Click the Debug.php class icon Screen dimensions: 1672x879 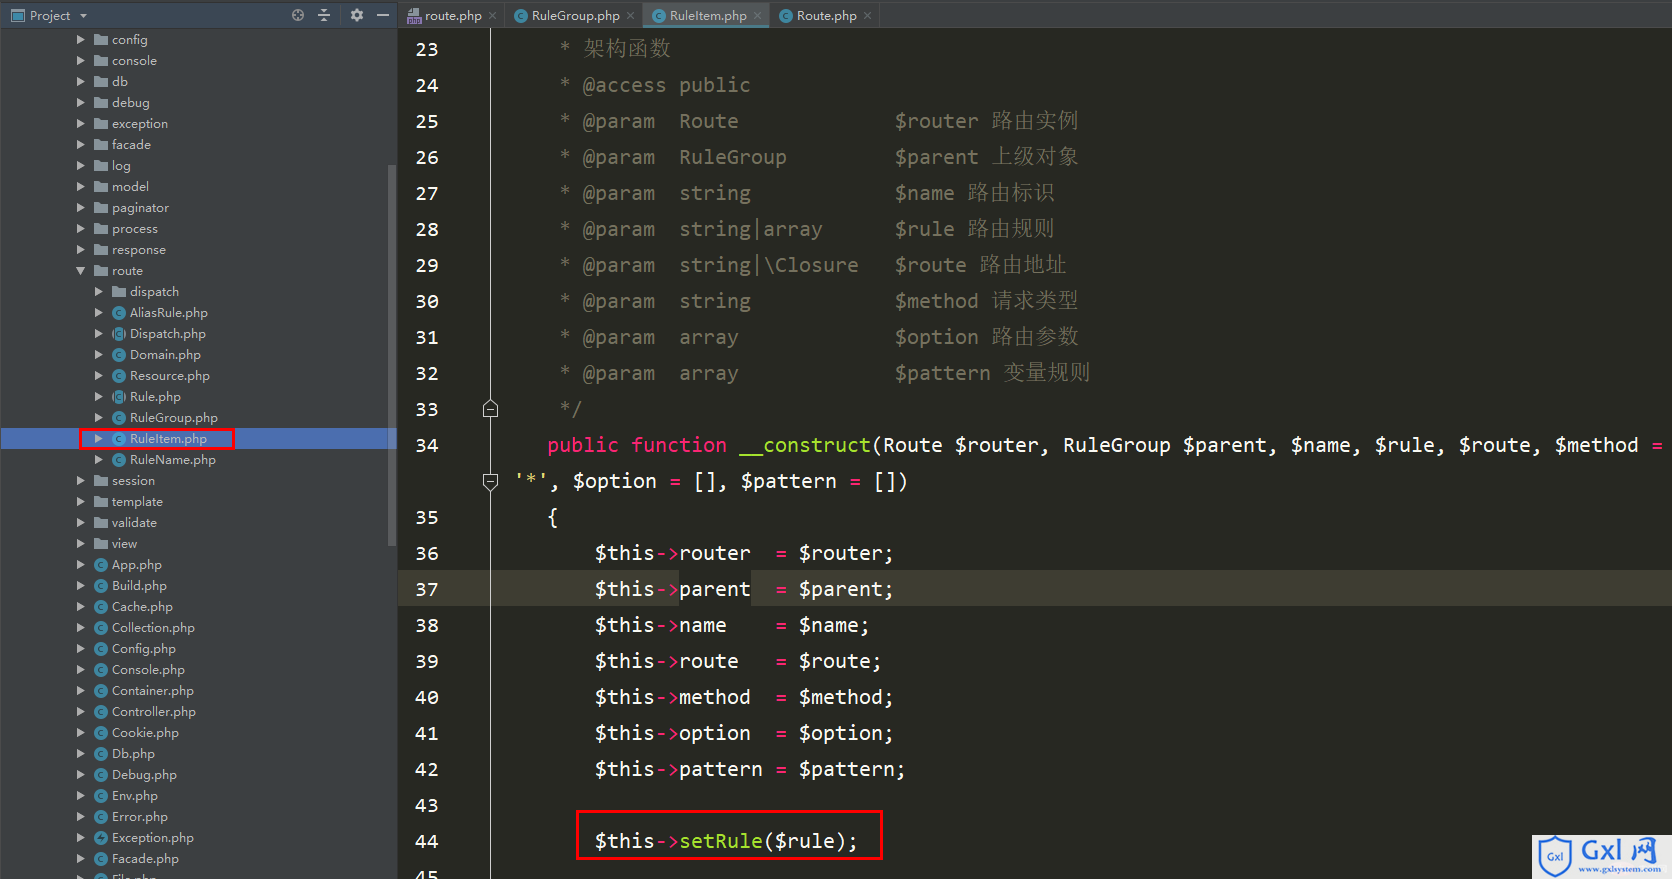click(x=101, y=775)
